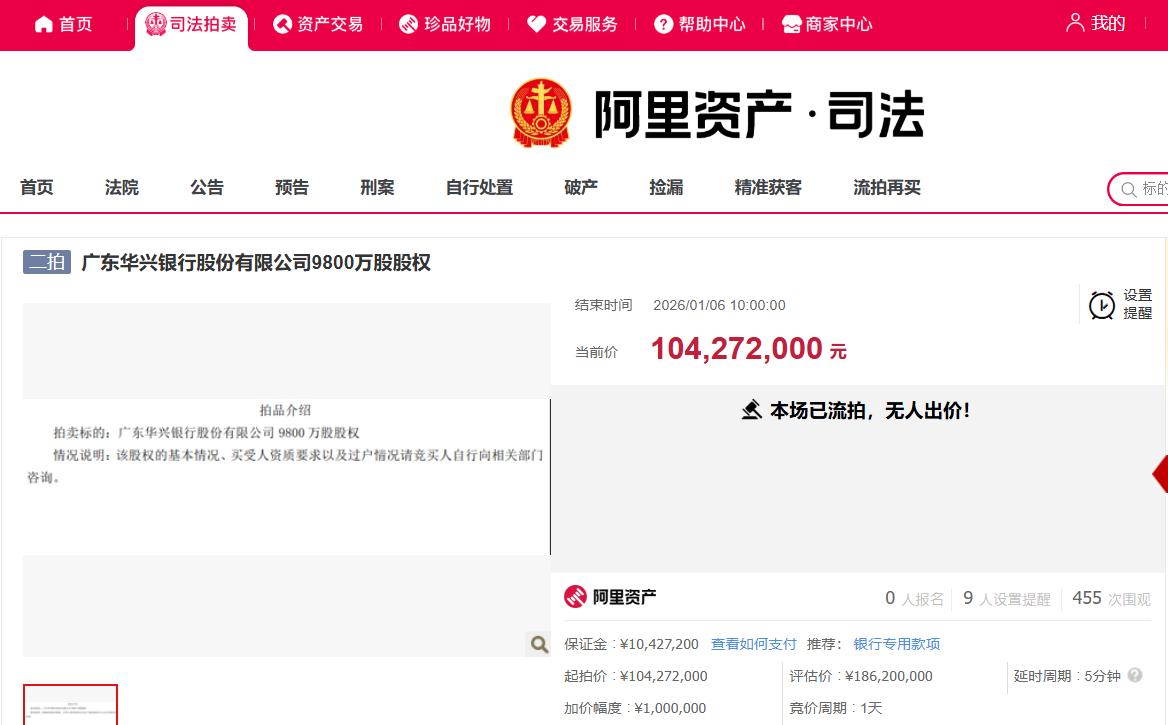This screenshot has width=1168, height=725.
Task: Click the 查看如何支付 link
Action: [753, 644]
